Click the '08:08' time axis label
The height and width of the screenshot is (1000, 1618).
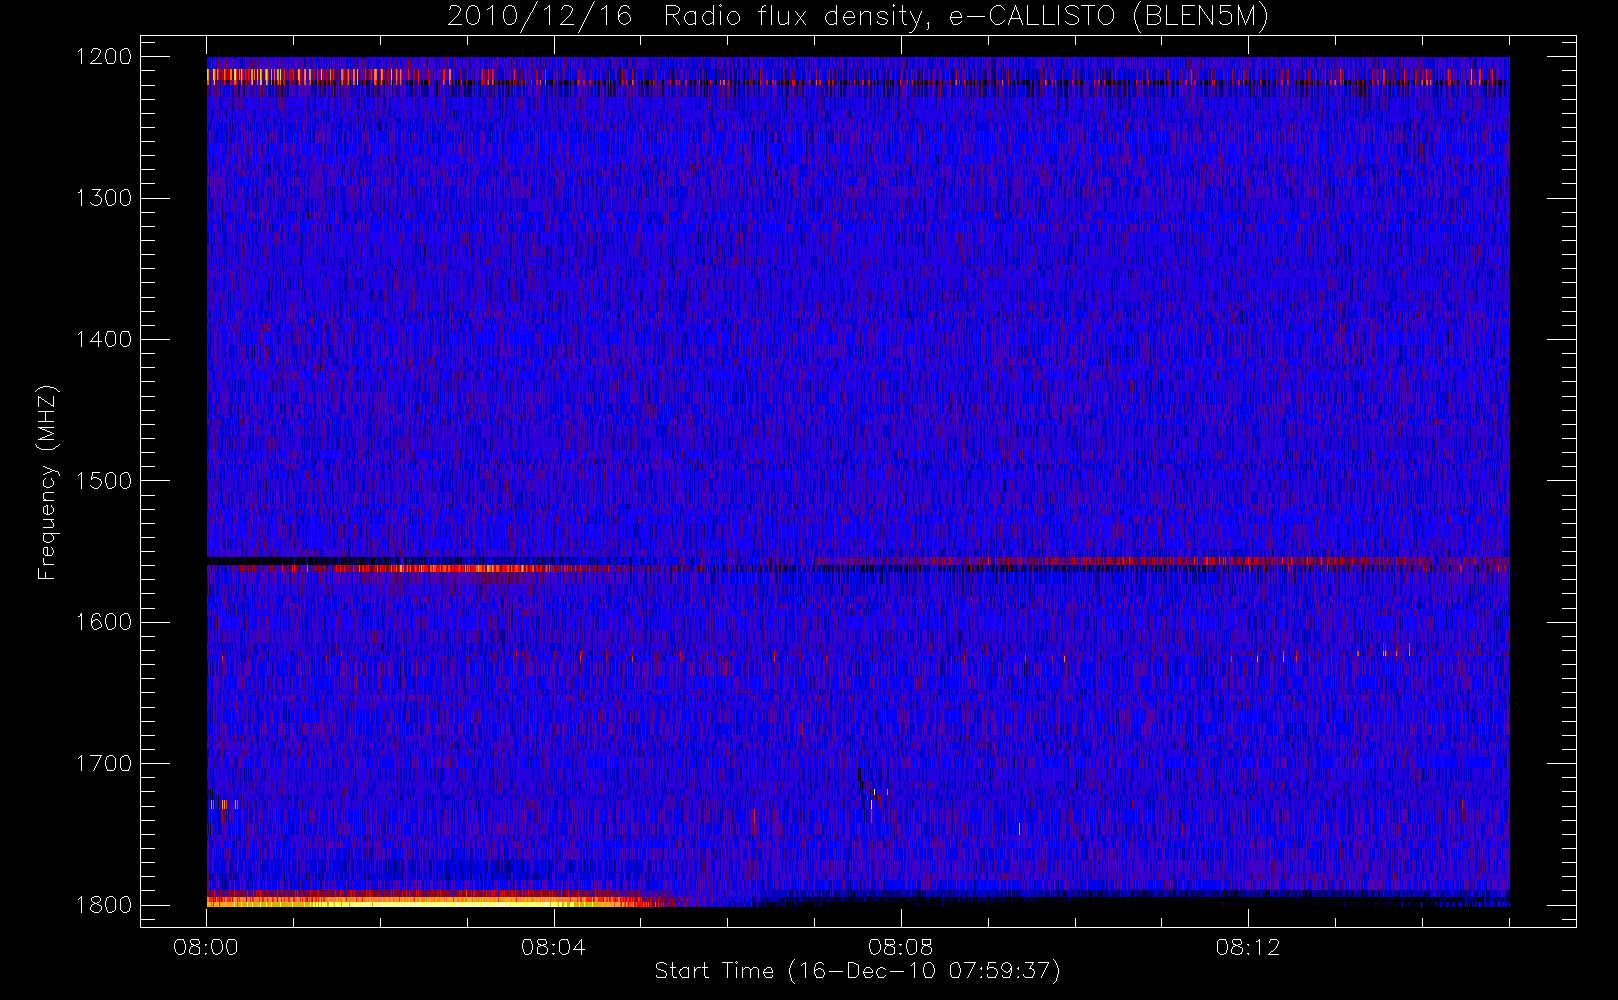click(900, 947)
